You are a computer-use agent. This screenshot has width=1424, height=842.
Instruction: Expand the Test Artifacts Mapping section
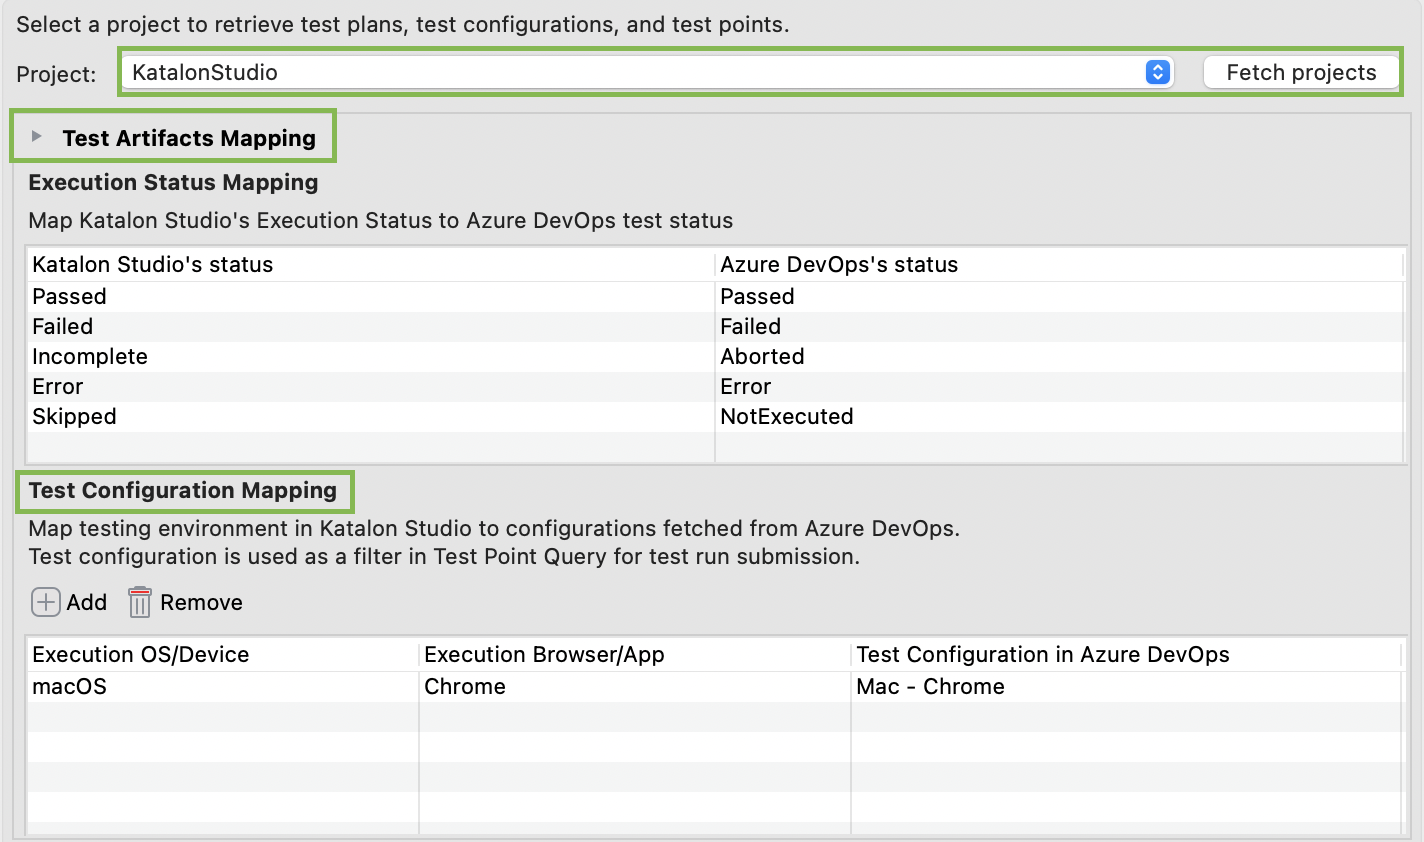pyautogui.click(x=37, y=136)
